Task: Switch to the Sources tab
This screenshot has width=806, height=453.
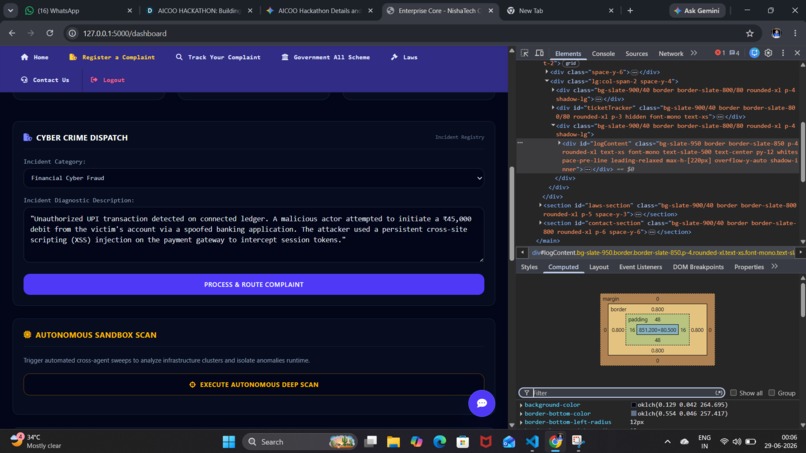Action: tap(636, 53)
